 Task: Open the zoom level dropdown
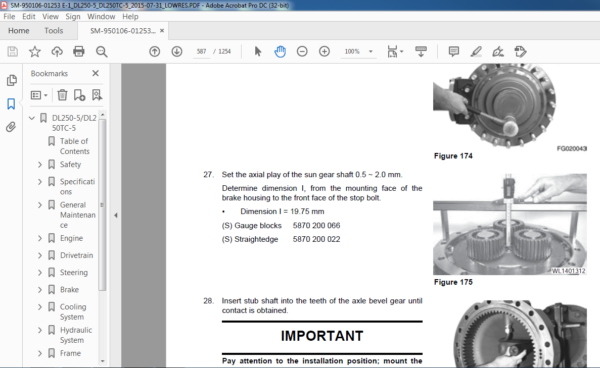pyautogui.click(x=370, y=51)
